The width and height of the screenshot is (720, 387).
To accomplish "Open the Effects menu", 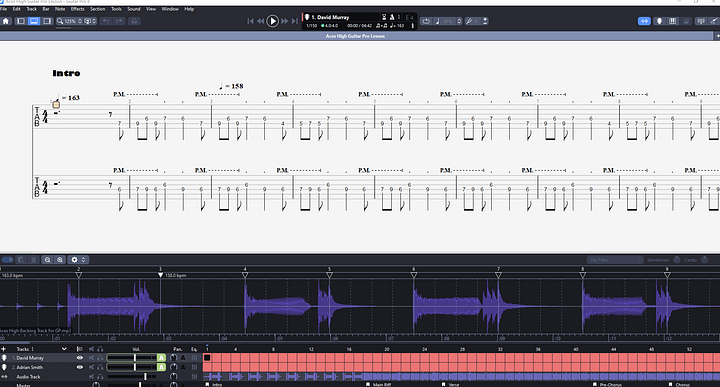I will 77,9.
